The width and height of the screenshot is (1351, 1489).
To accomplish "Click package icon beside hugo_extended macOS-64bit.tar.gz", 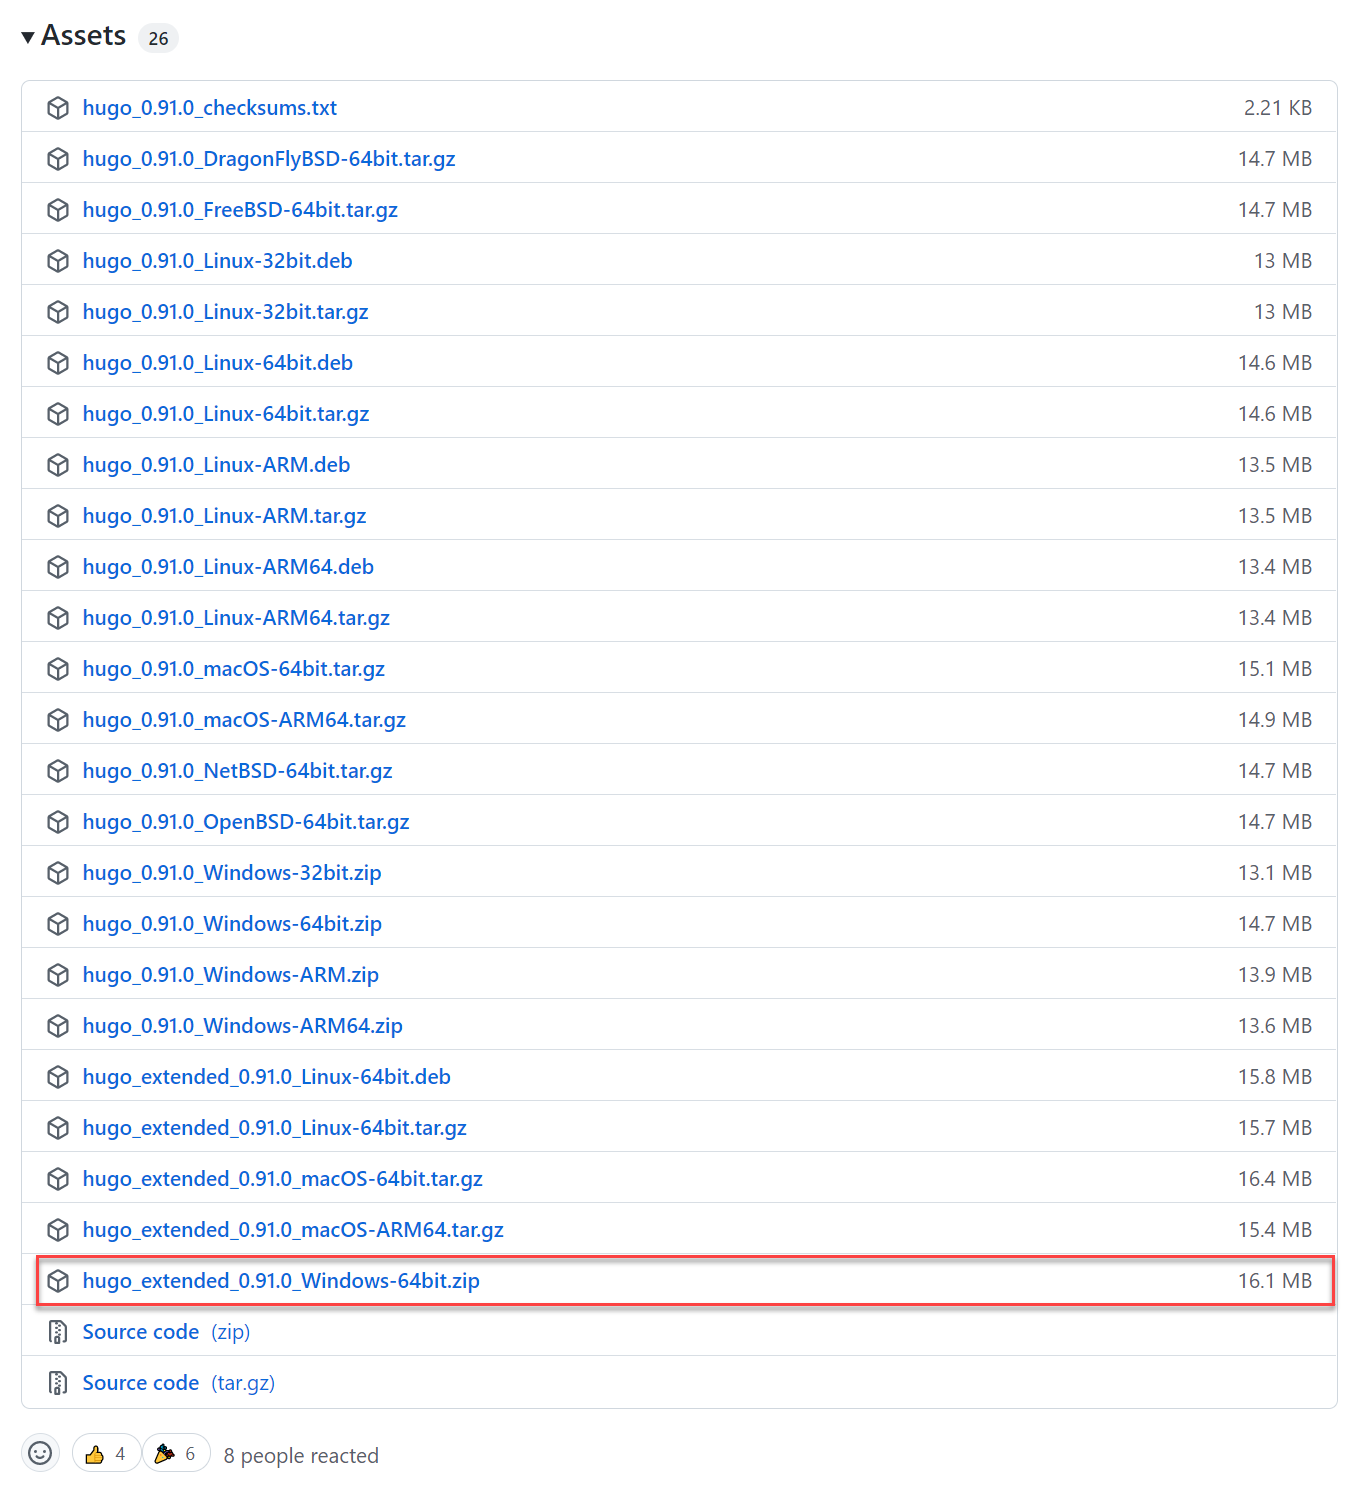I will (x=58, y=1178).
